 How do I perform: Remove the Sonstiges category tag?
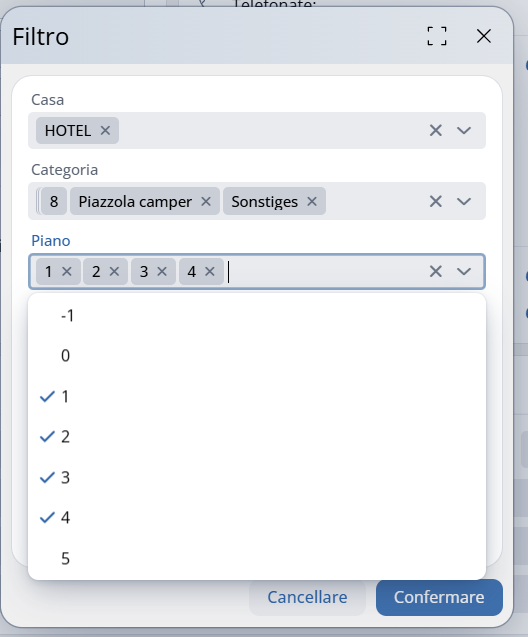312,201
